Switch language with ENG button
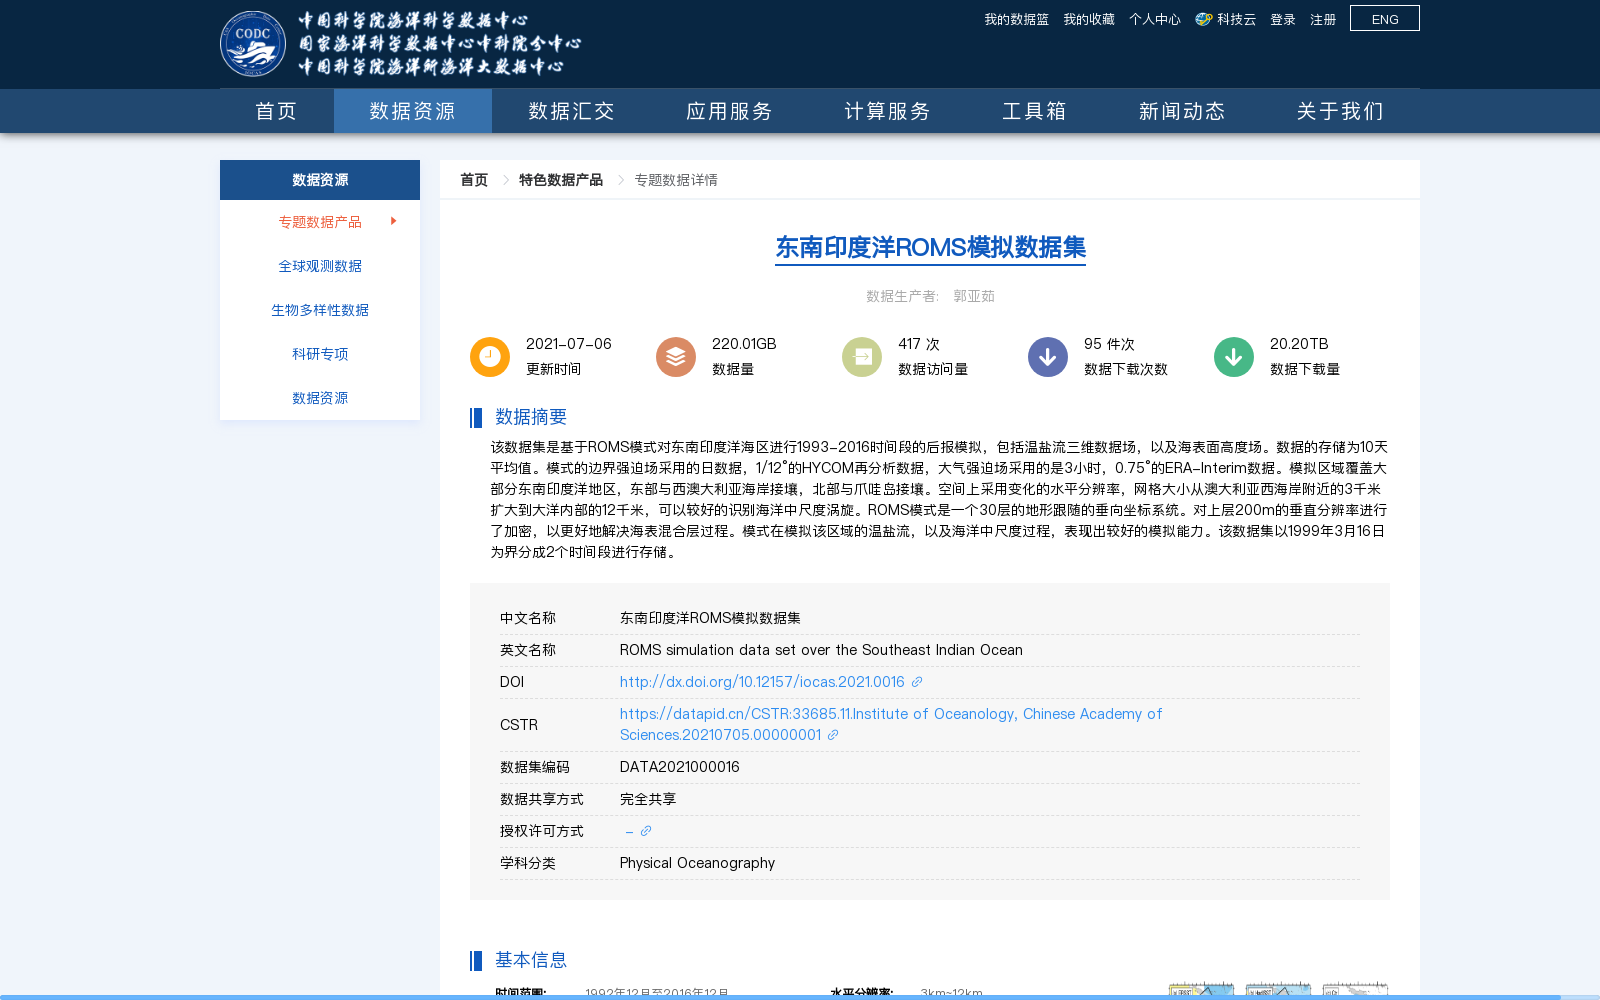Viewport: 1600px width, 1000px height. coord(1385,18)
